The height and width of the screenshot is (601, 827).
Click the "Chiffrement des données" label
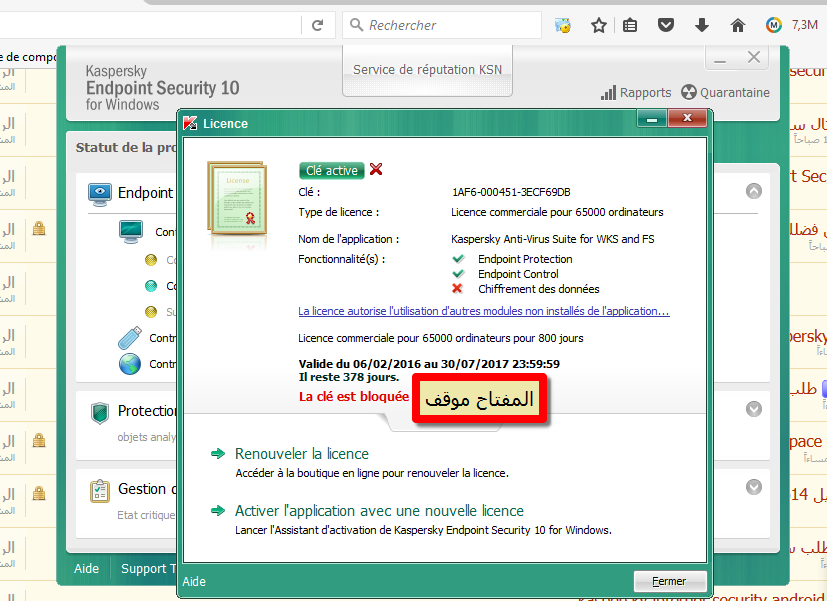(538, 289)
